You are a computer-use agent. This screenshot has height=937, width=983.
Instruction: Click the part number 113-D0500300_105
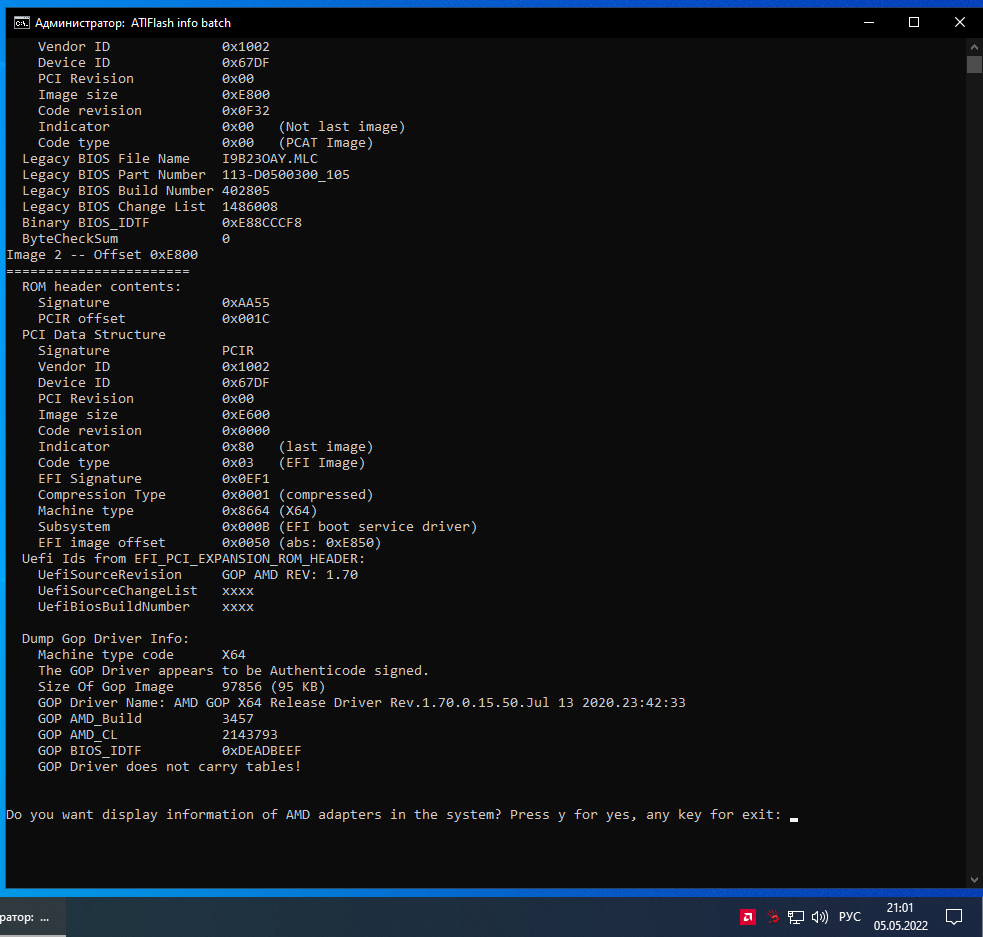point(286,175)
